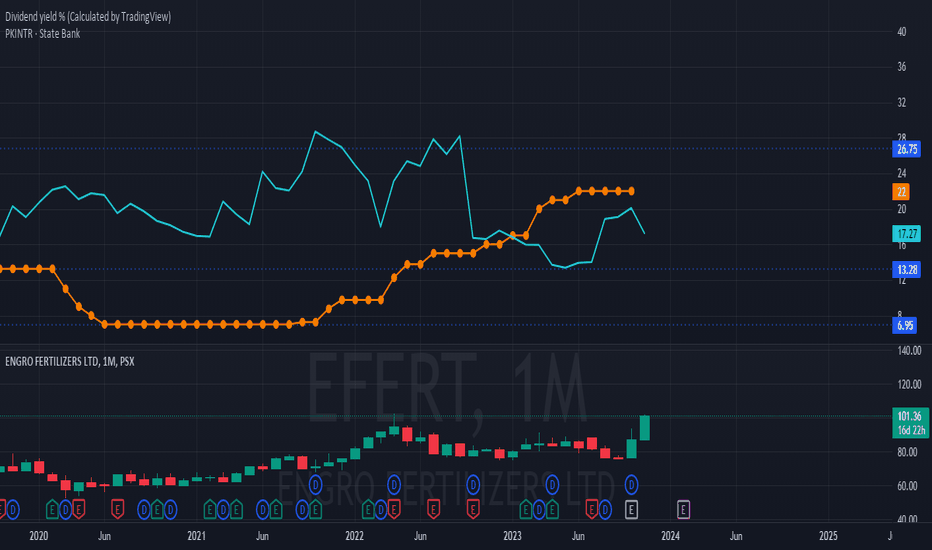Click the Dividend yield % indicator title
Viewport: 932px width, 550px height.
[x=88, y=17]
